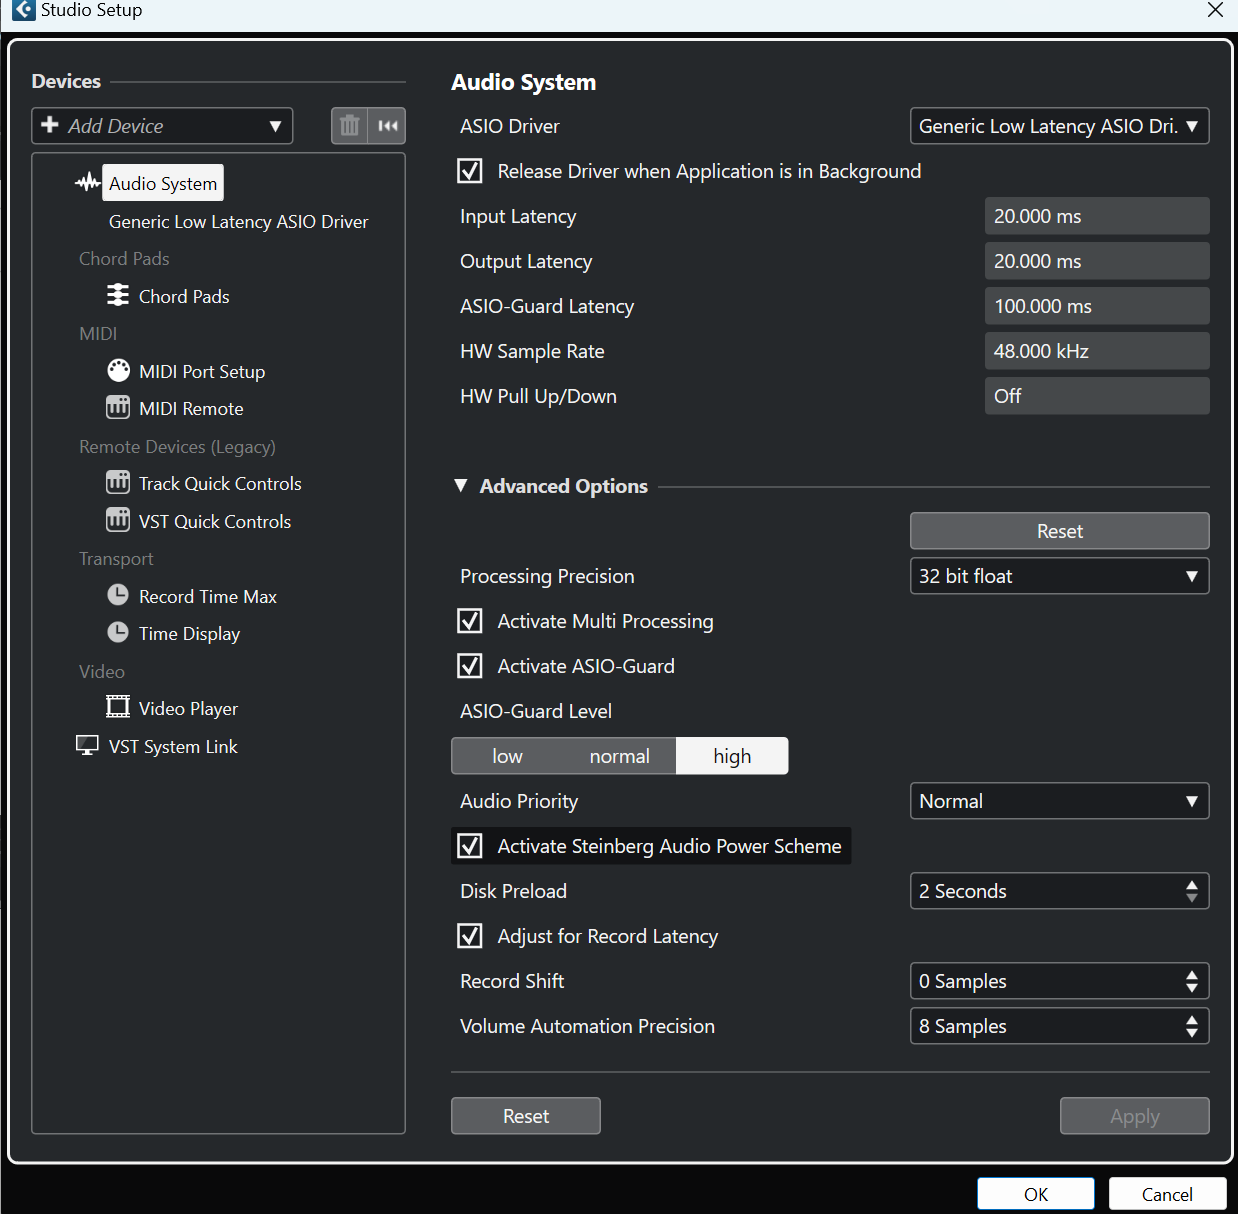The height and width of the screenshot is (1214, 1238).
Task: Click Reset button in Advanced Options
Action: coord(1059,531)
